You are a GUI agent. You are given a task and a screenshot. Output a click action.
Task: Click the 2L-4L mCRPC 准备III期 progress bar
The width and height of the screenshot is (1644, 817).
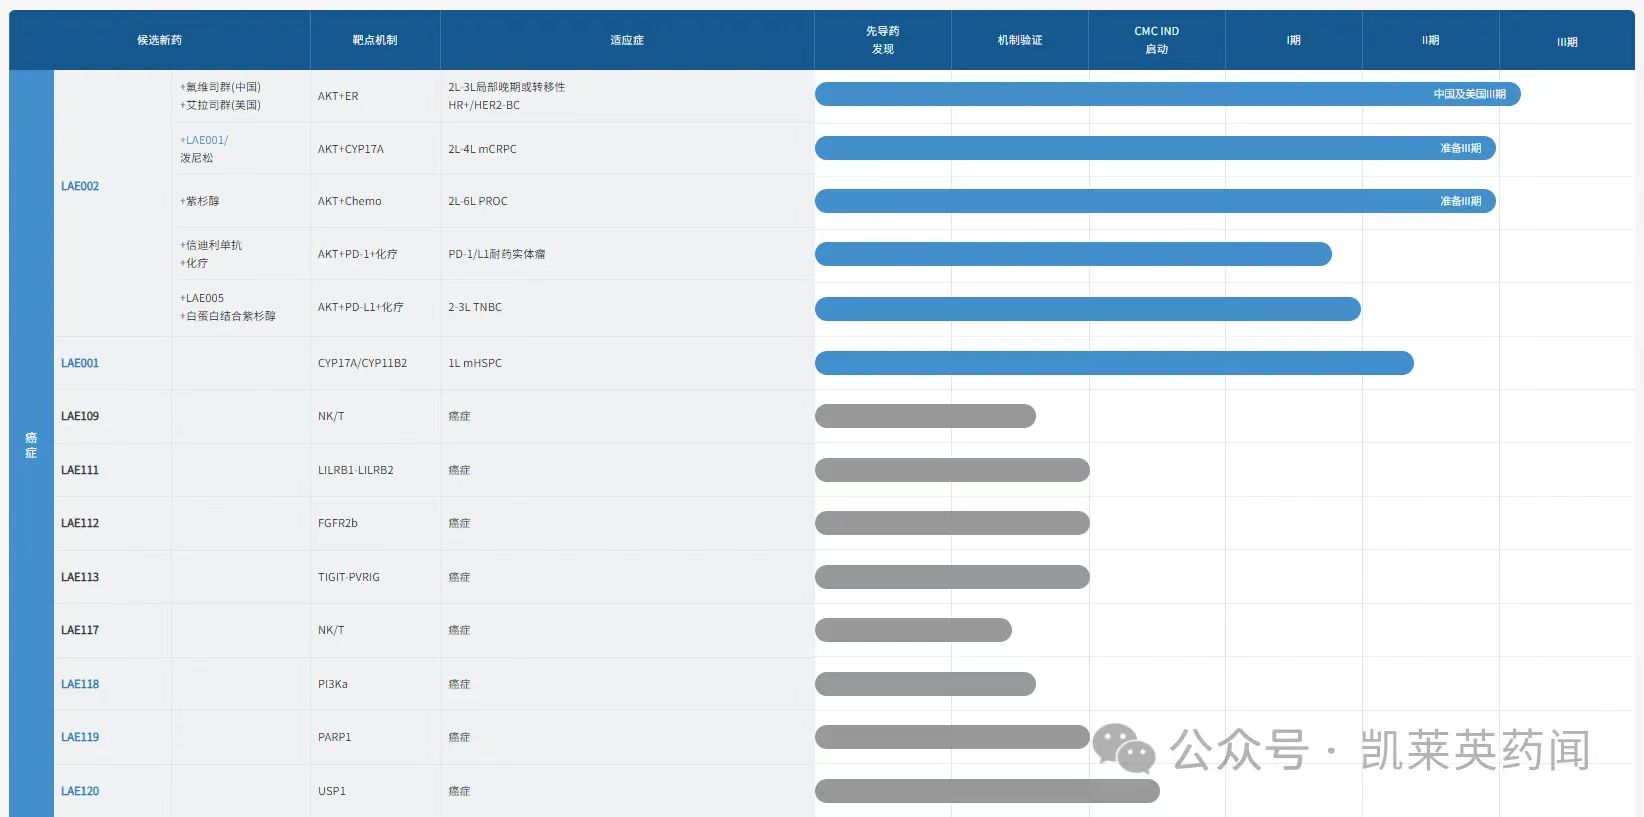point(1156,148)
